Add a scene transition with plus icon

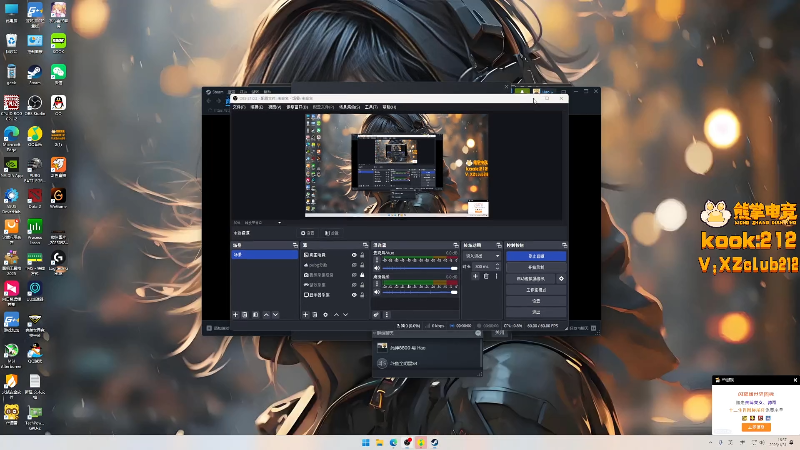475,276
